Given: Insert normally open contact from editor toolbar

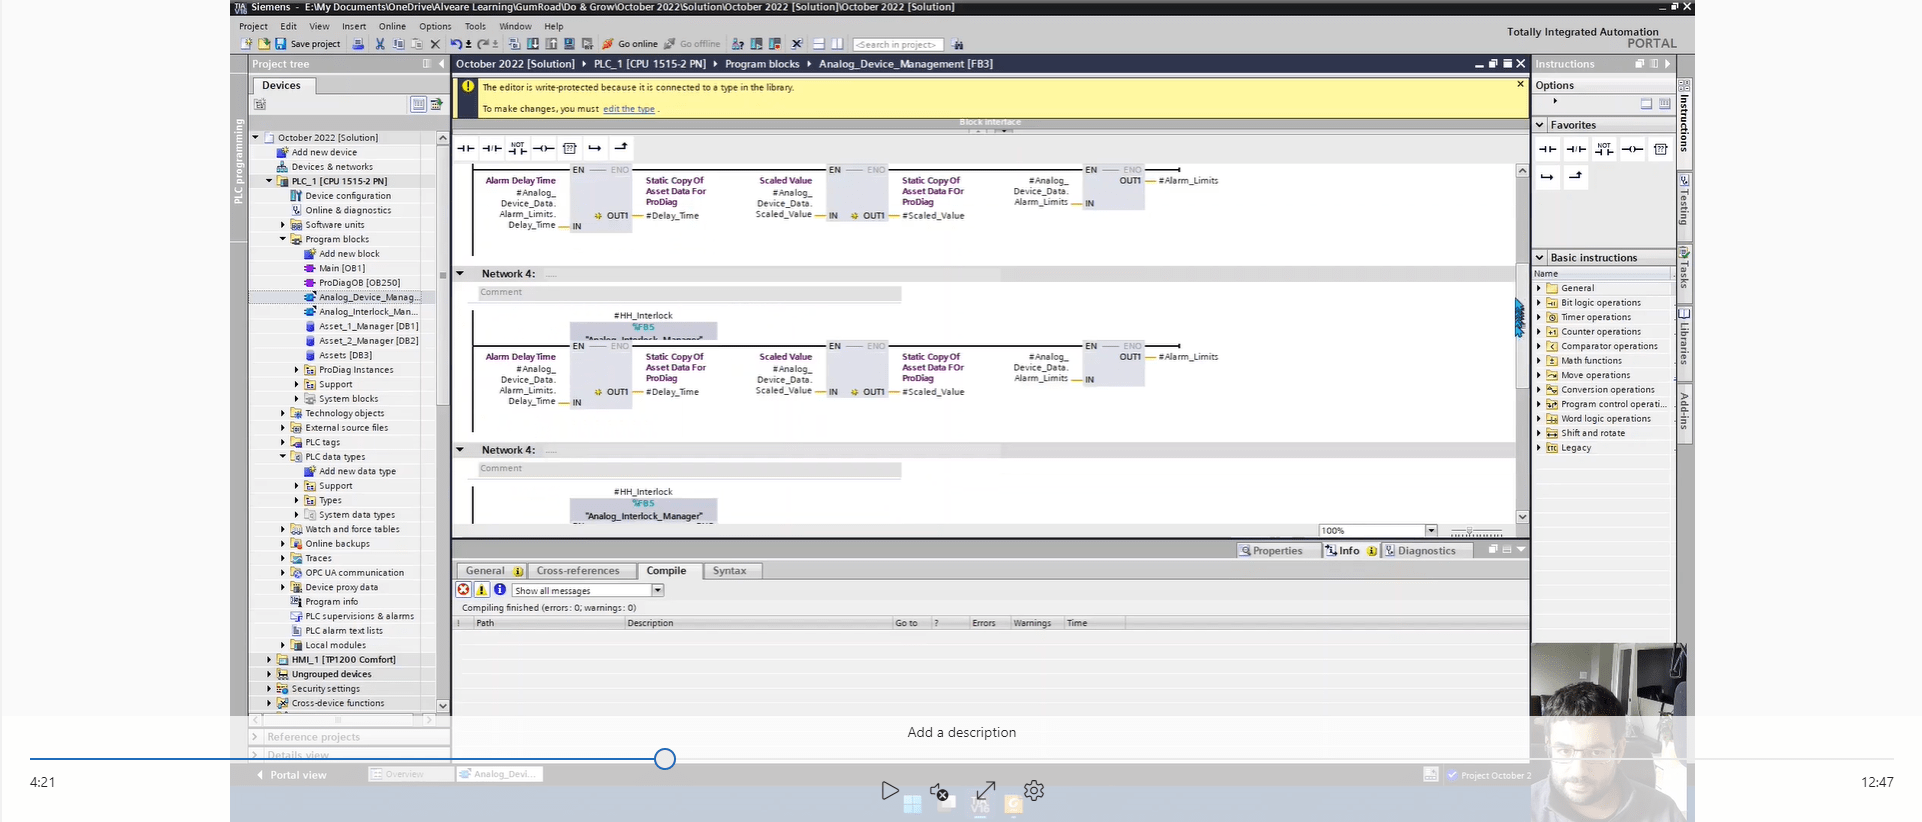Looking at the screenshot, I should click(x=466, y=148).
